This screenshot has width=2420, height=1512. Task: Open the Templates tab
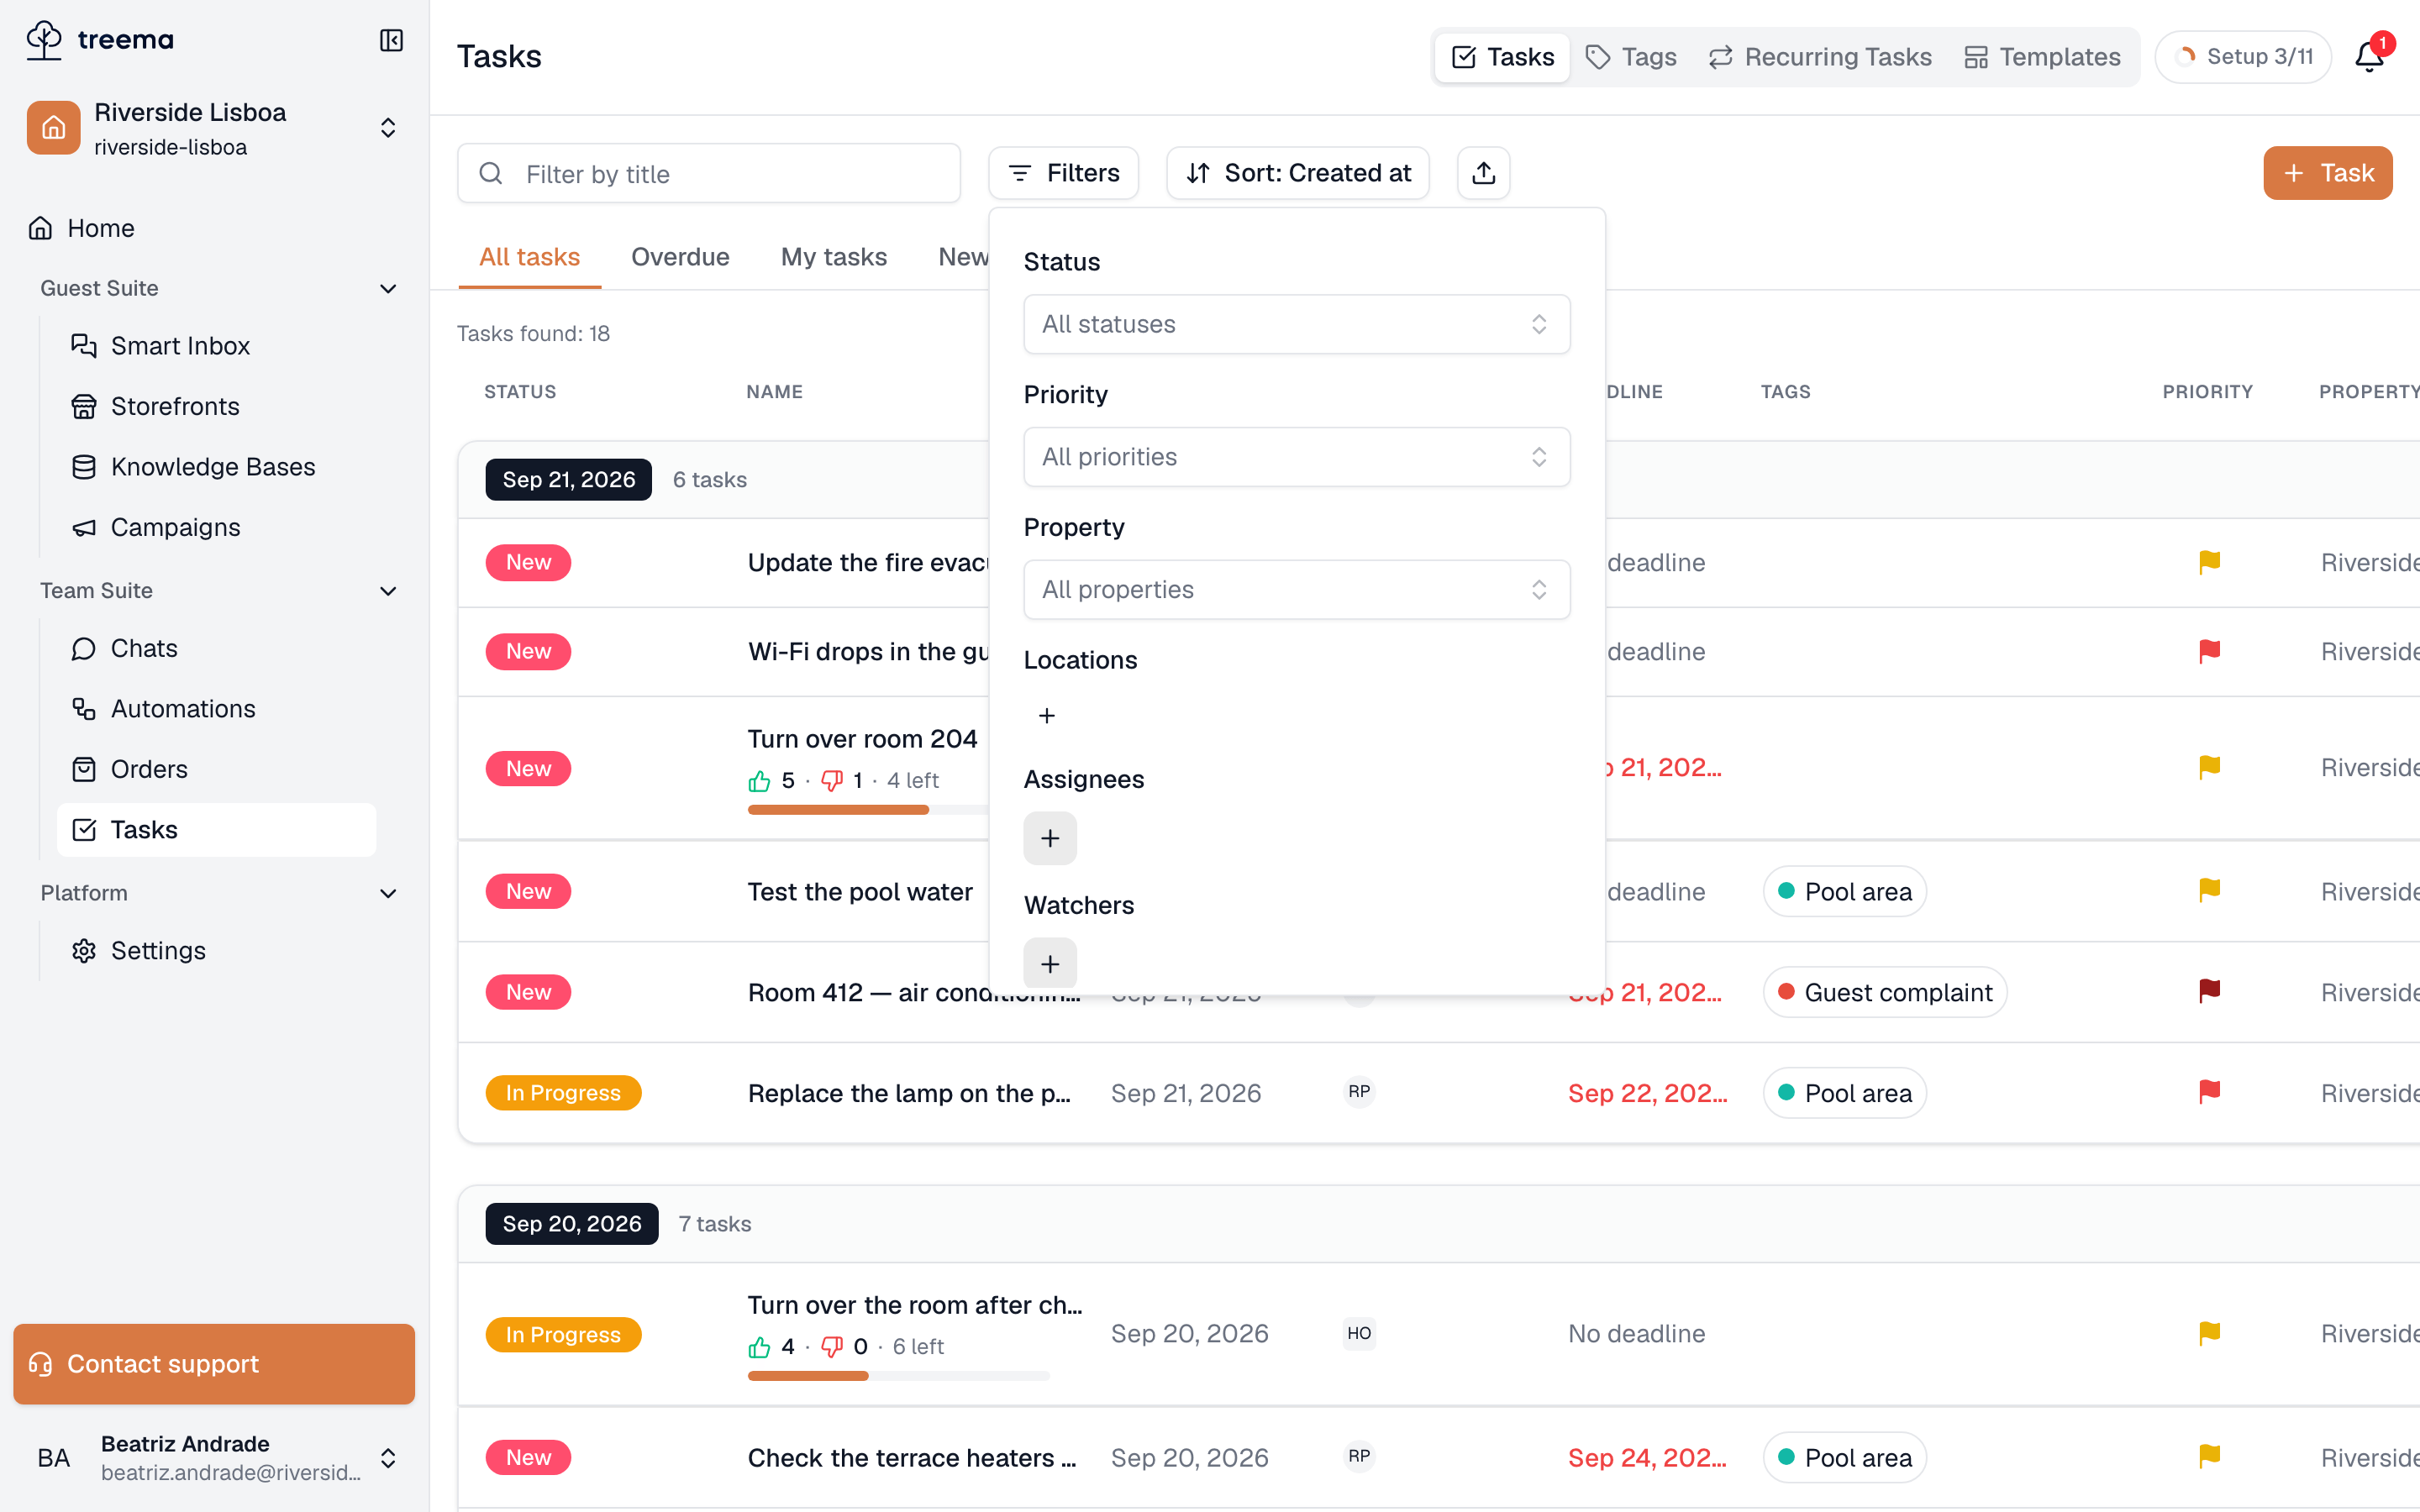2043,57
